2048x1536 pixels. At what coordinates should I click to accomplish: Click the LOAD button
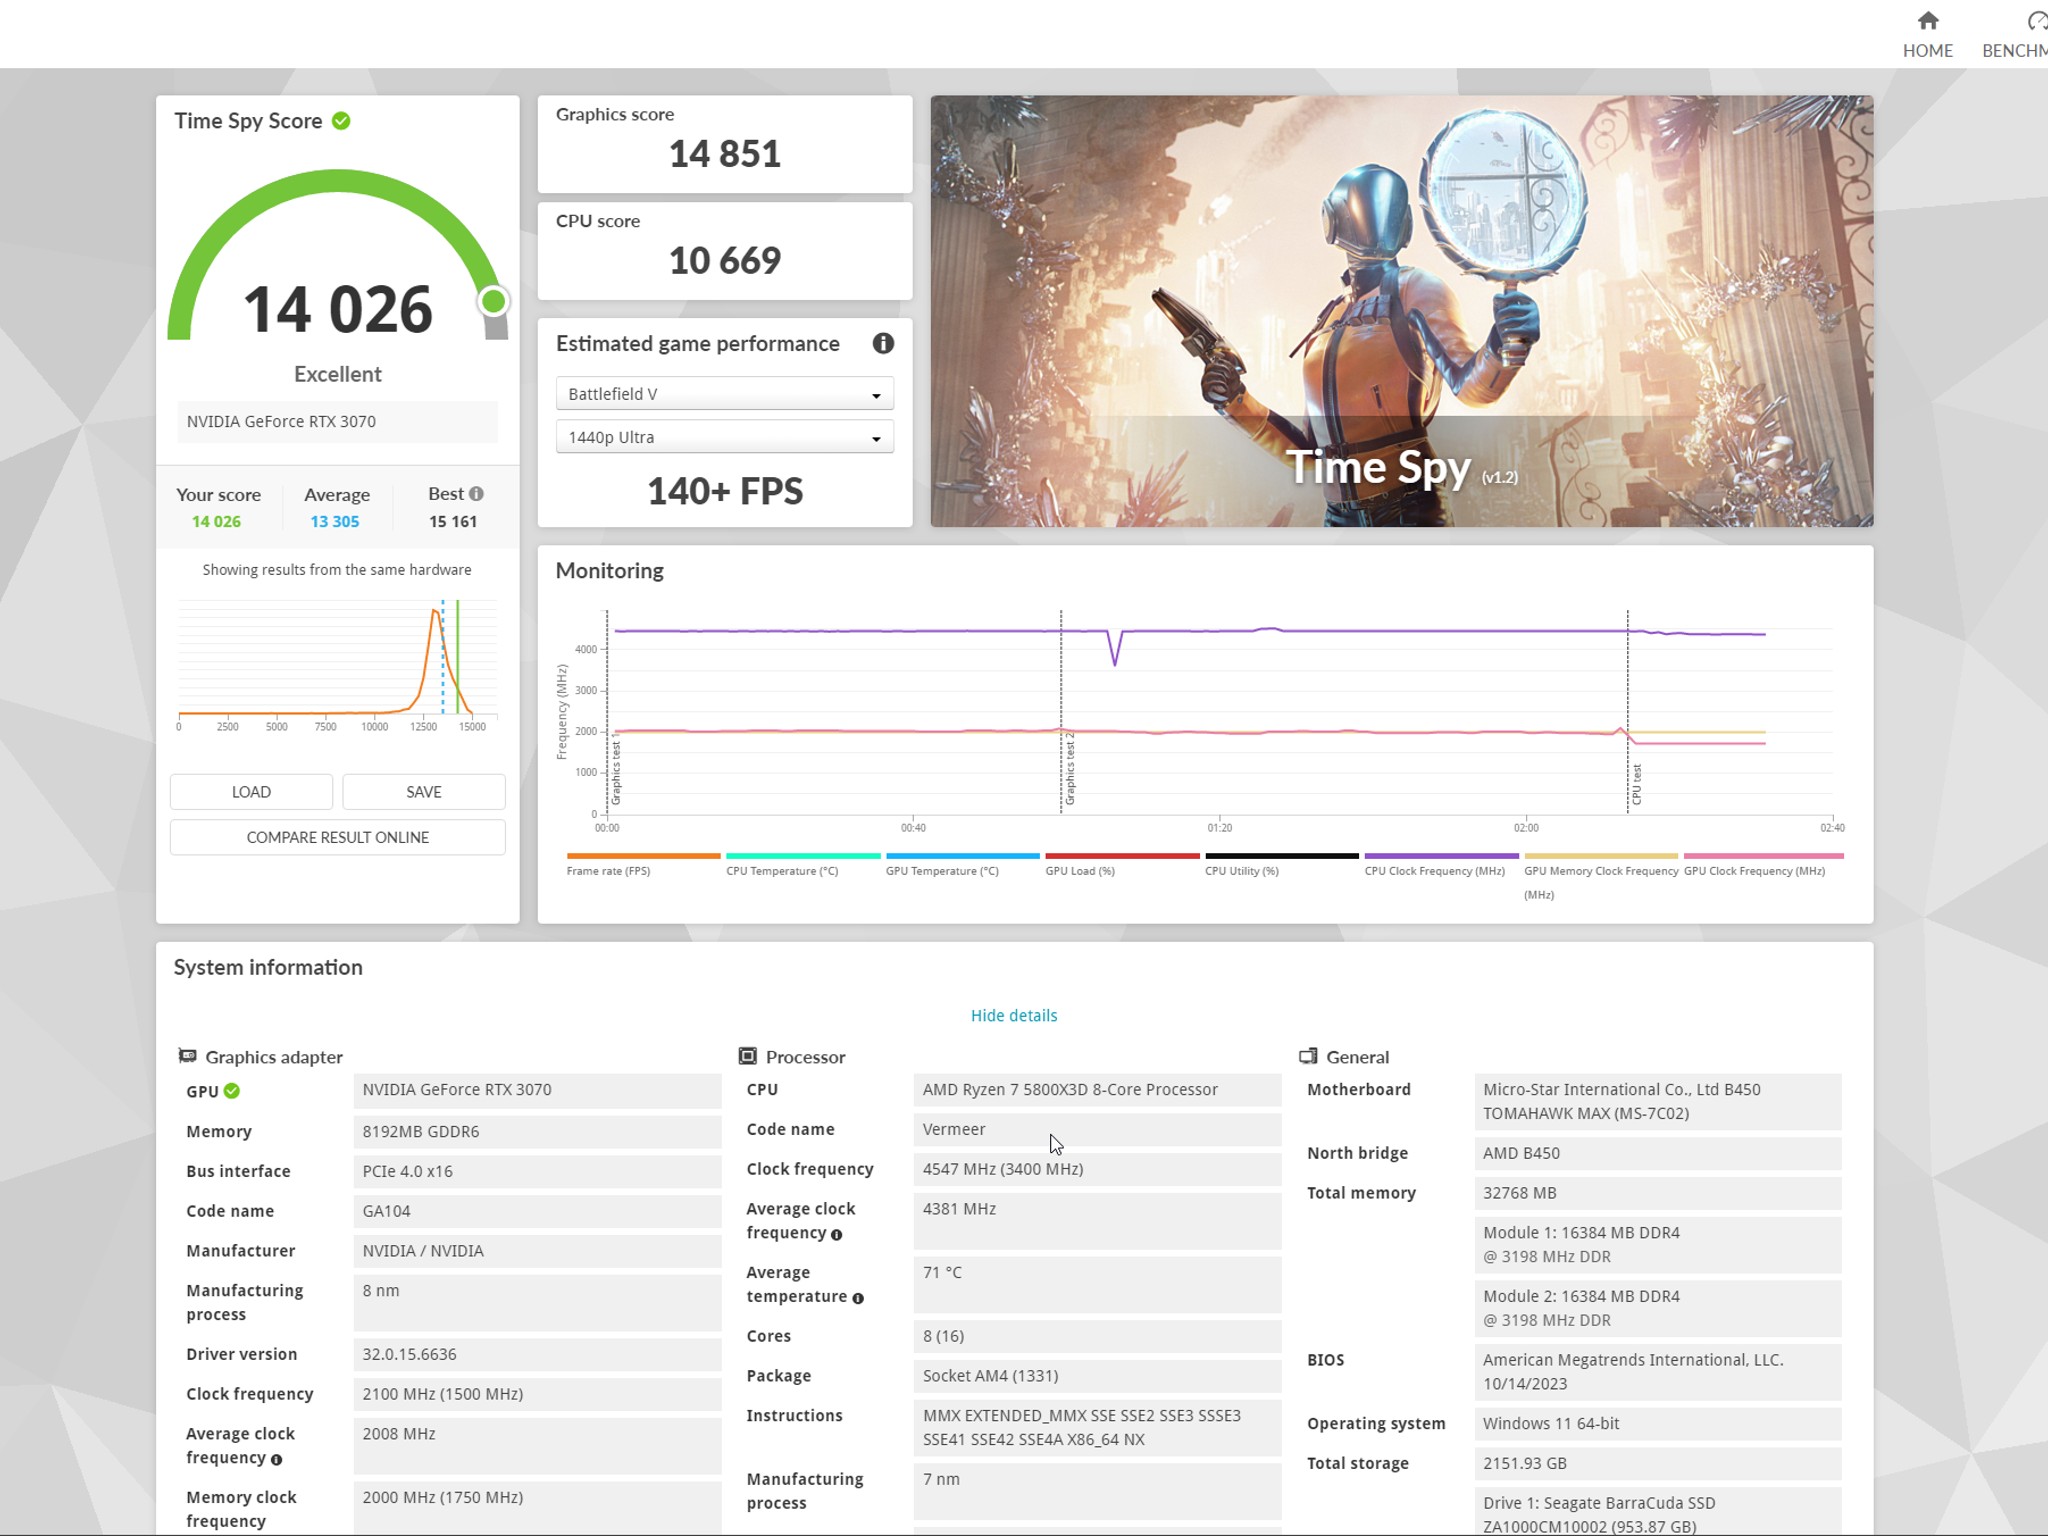click(x=251, y=792)
